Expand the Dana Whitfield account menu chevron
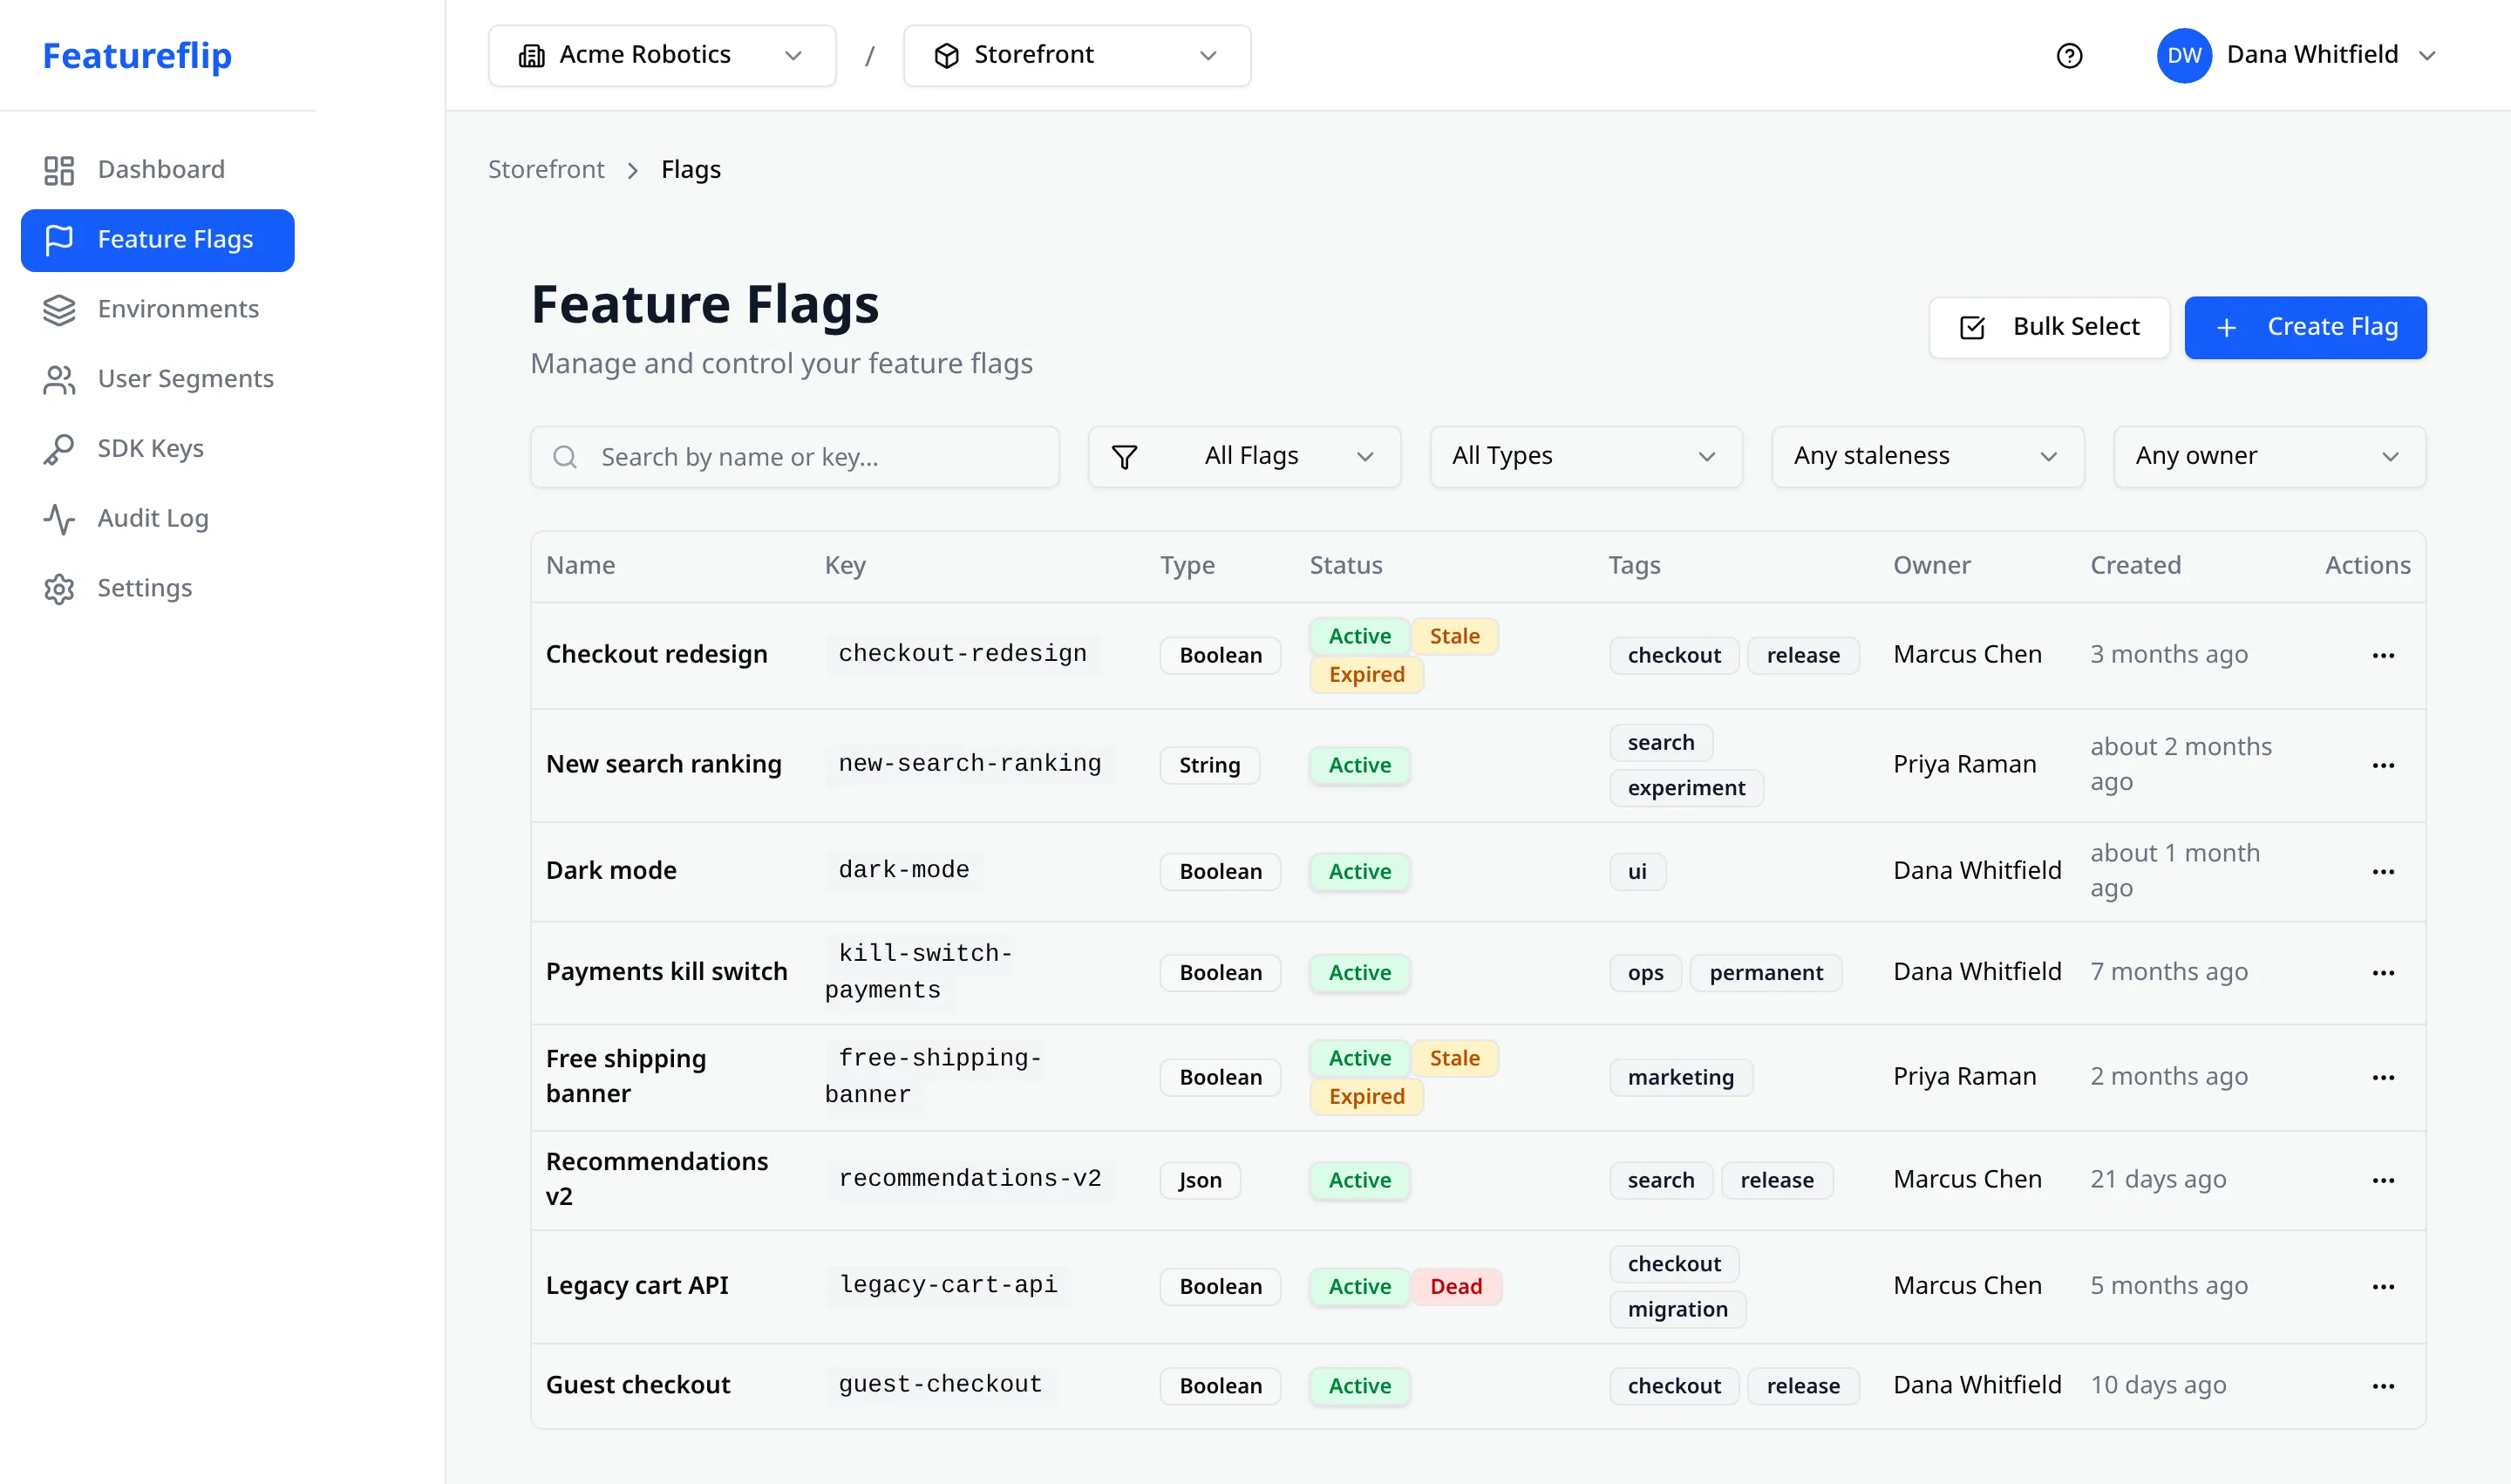The width and height of the screenshot is (2511, 1484). [2427, 56]
